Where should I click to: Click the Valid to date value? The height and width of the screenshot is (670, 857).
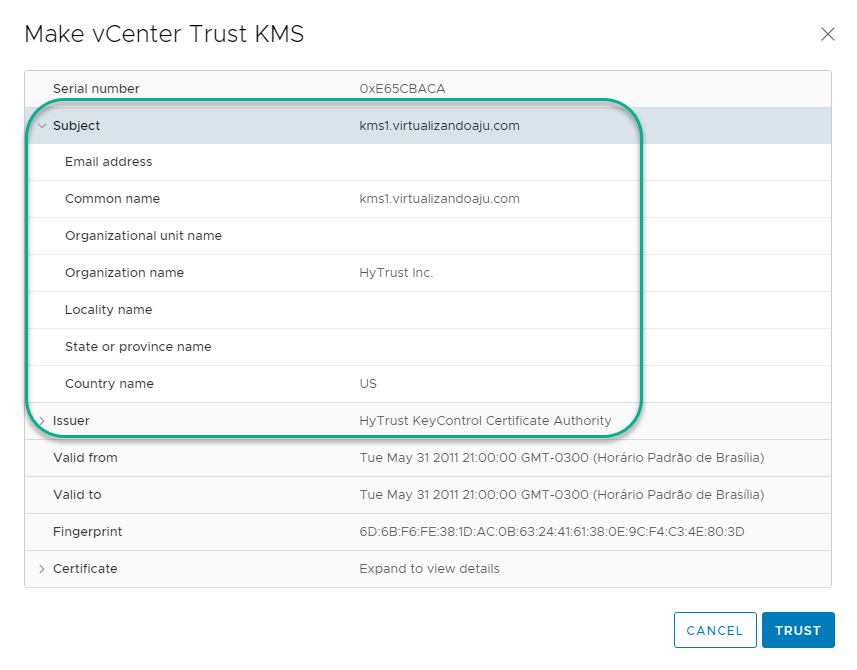pos(561,495)
